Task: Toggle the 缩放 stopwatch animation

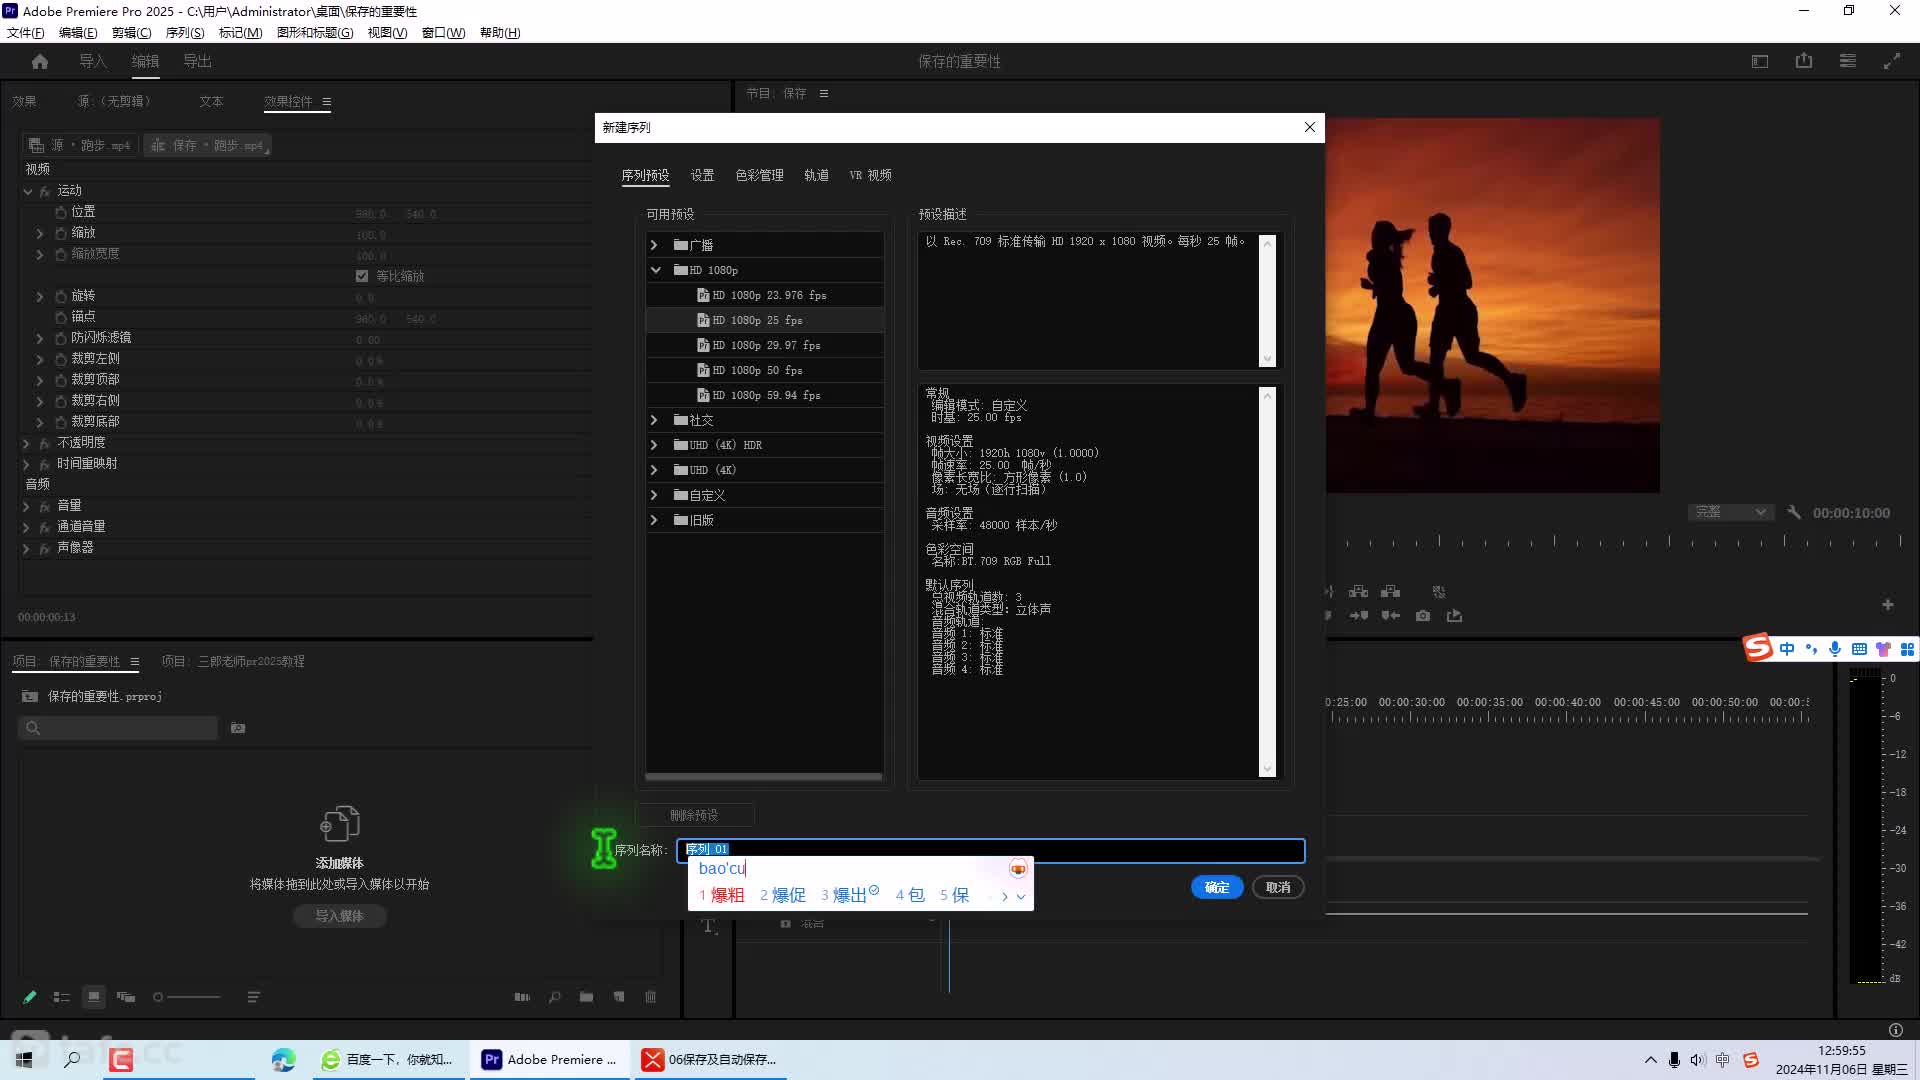Action: [61, 233]
